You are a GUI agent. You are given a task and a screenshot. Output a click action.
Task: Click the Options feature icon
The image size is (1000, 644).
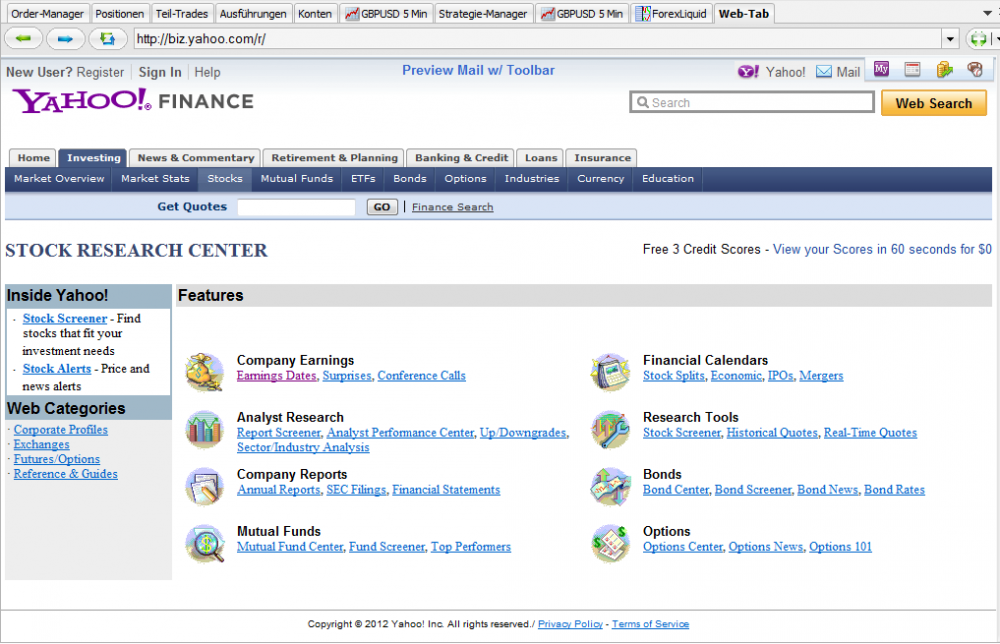tap(610, 543)
